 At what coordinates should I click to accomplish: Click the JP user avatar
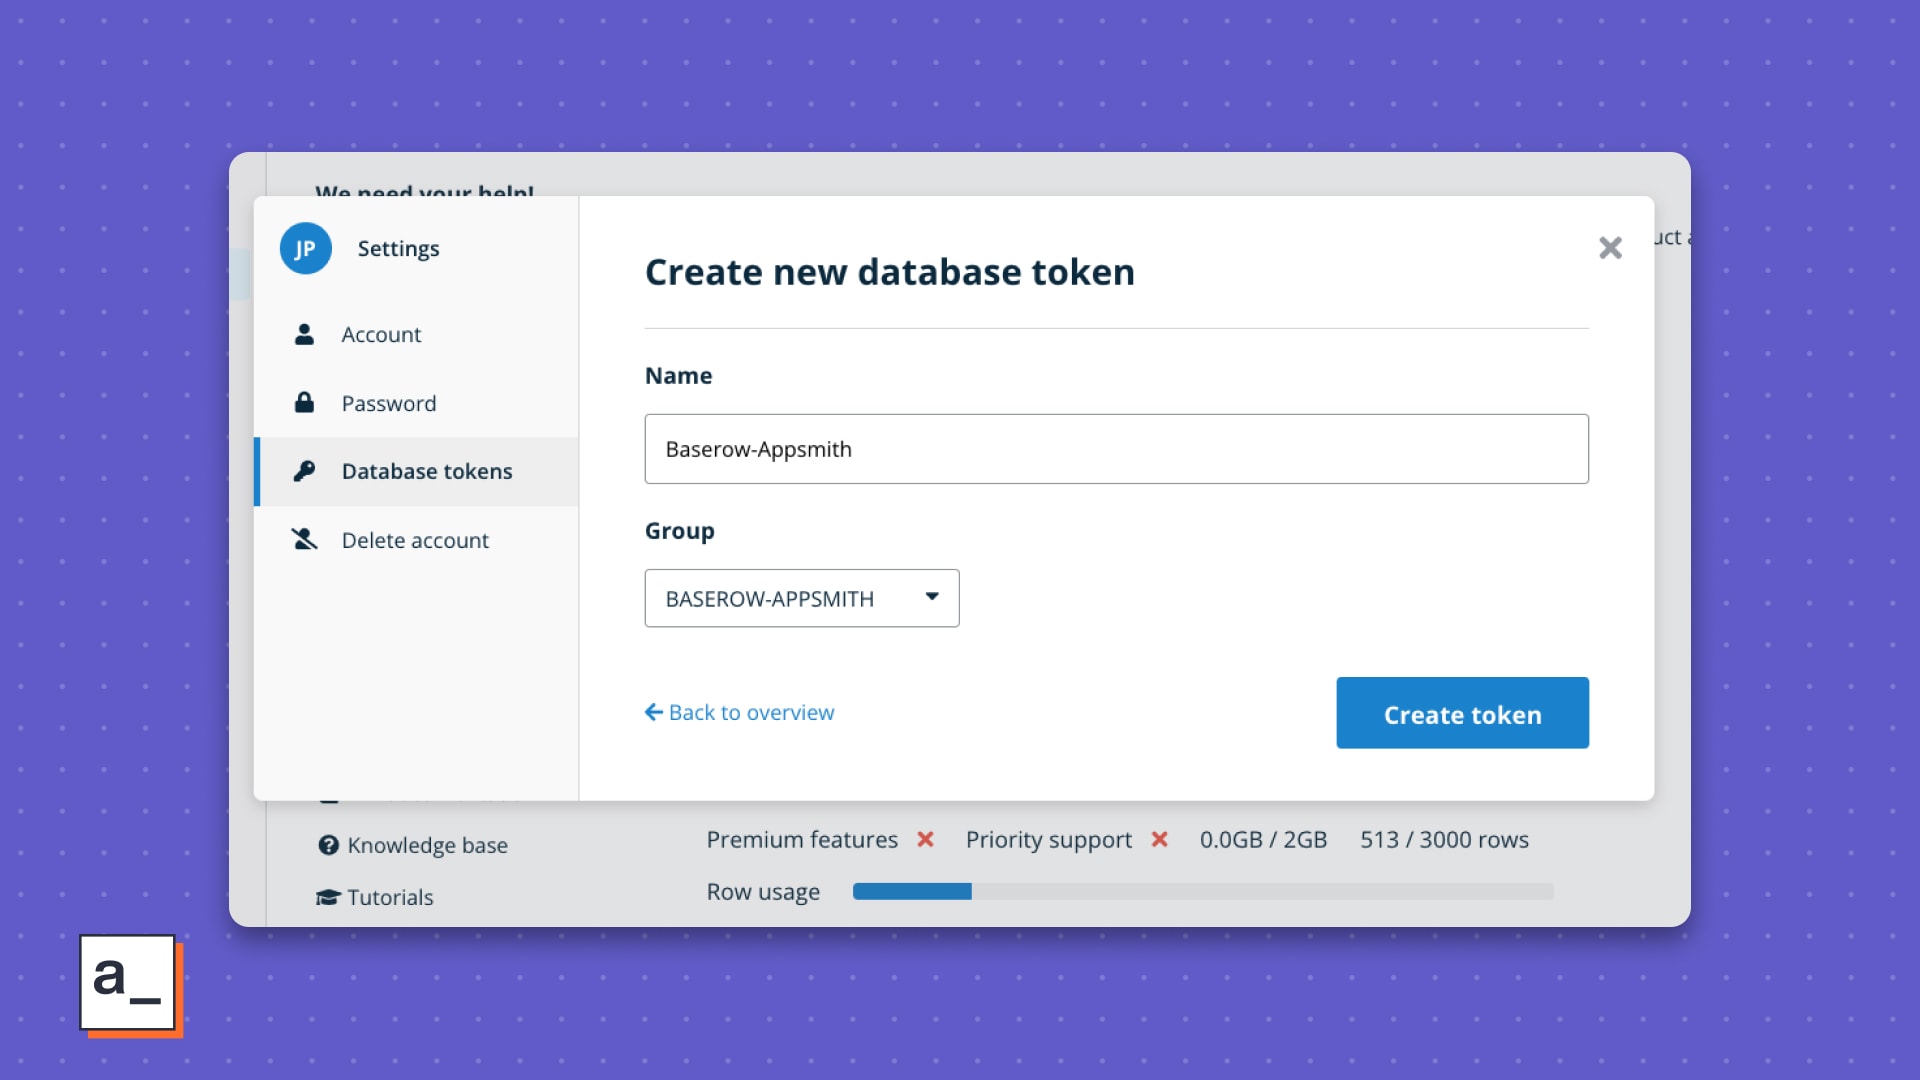pos(305,248)
